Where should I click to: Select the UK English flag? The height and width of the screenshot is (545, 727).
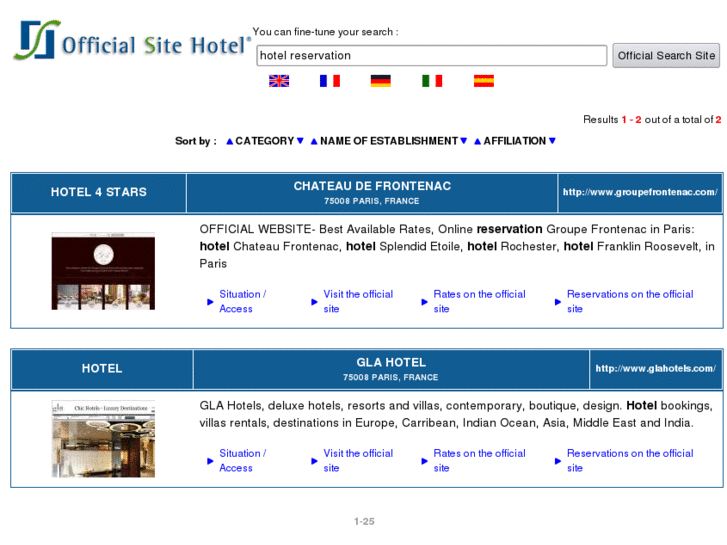coord(279,81)
